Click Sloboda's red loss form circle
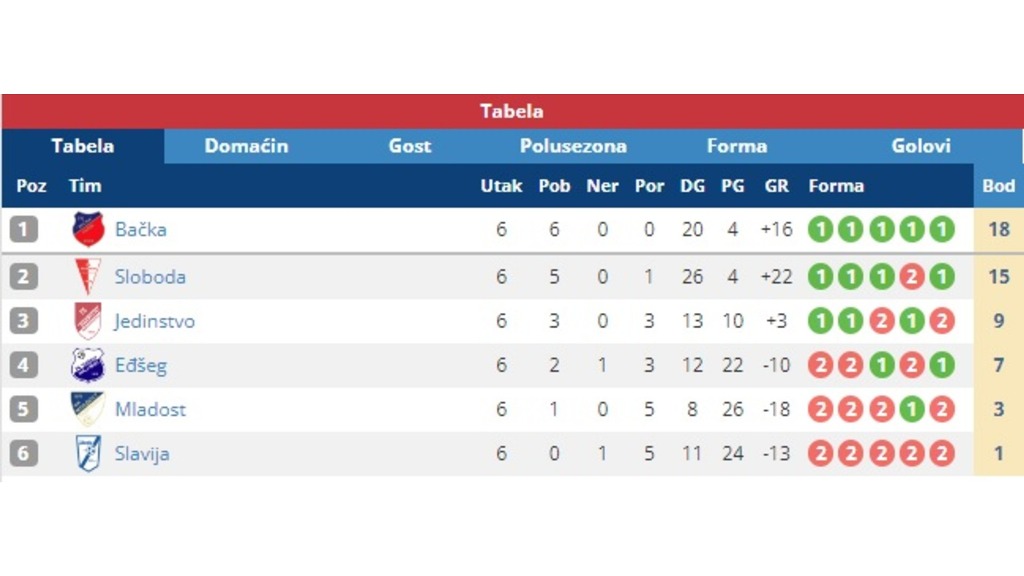This screenshot has width=1024, height=576. click(x=912, y=277)
